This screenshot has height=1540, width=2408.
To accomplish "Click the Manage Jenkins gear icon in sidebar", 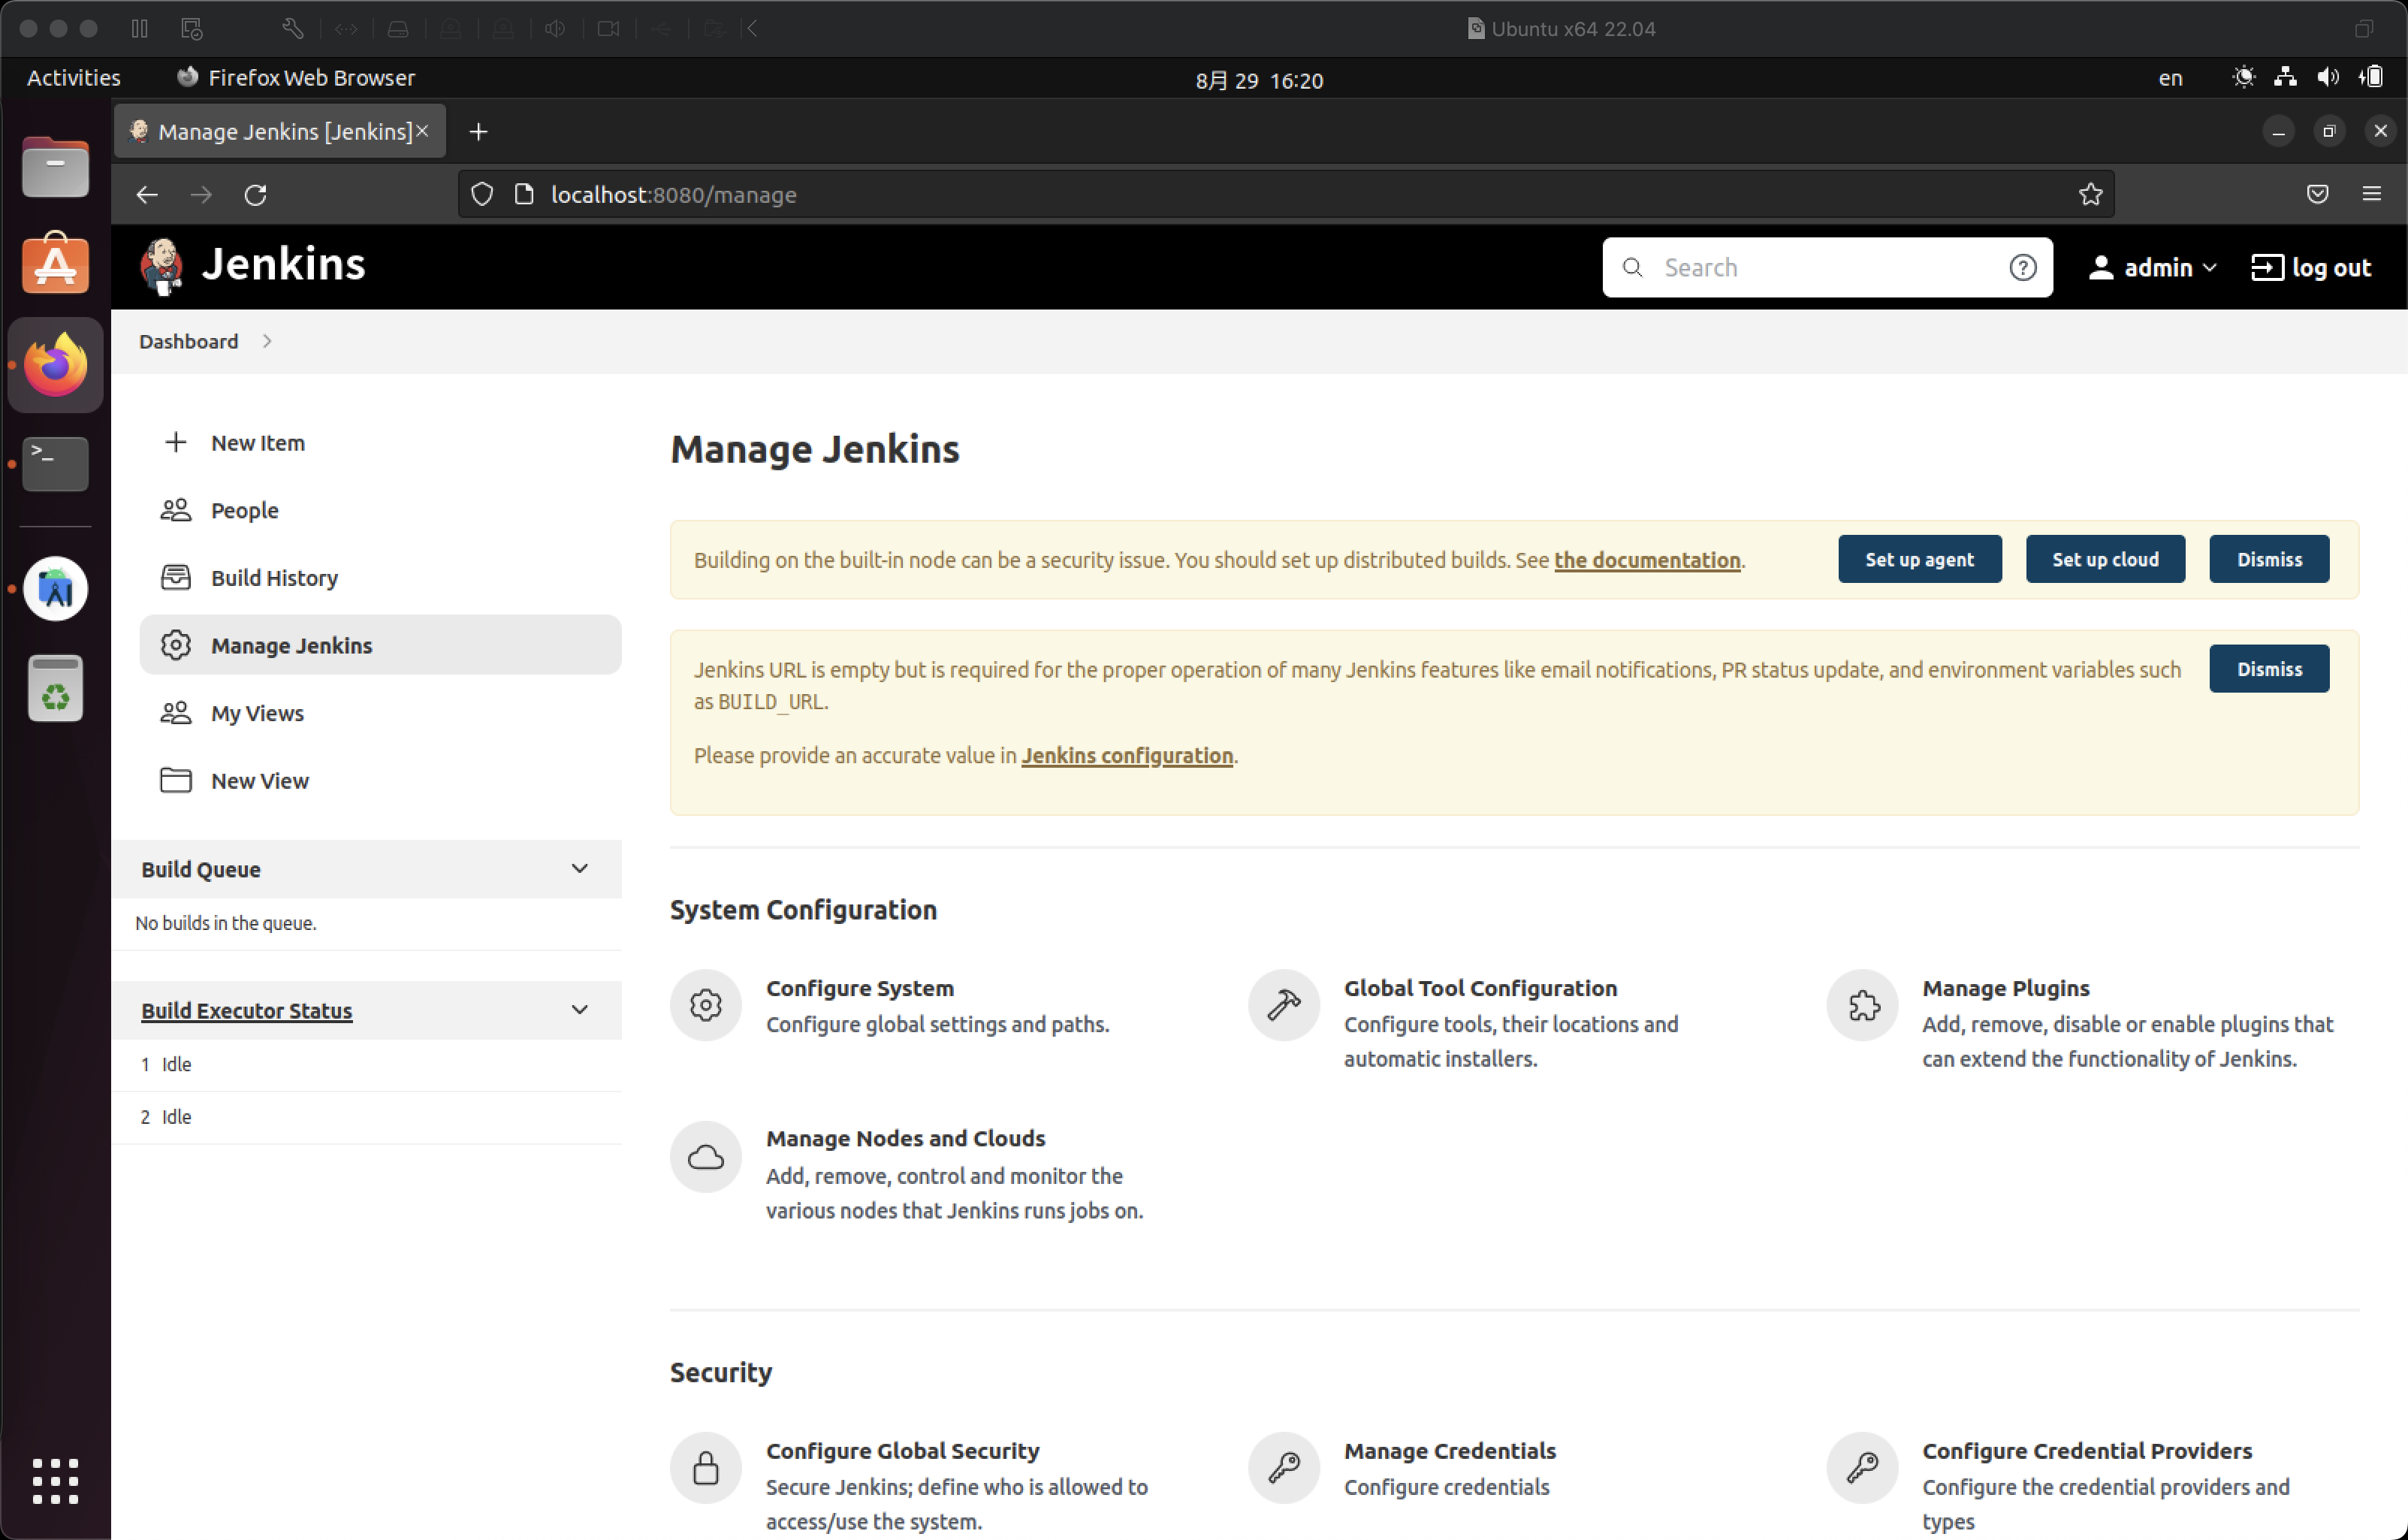I will click(175, 645).
